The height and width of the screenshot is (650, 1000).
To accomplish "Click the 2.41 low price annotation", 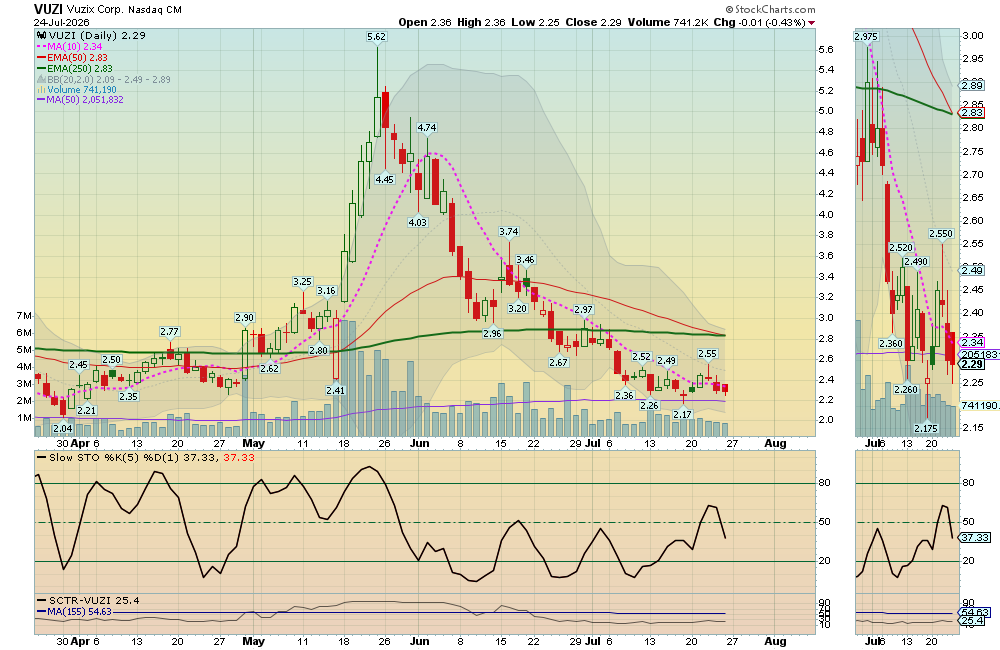I will click(x=335, y=390).
